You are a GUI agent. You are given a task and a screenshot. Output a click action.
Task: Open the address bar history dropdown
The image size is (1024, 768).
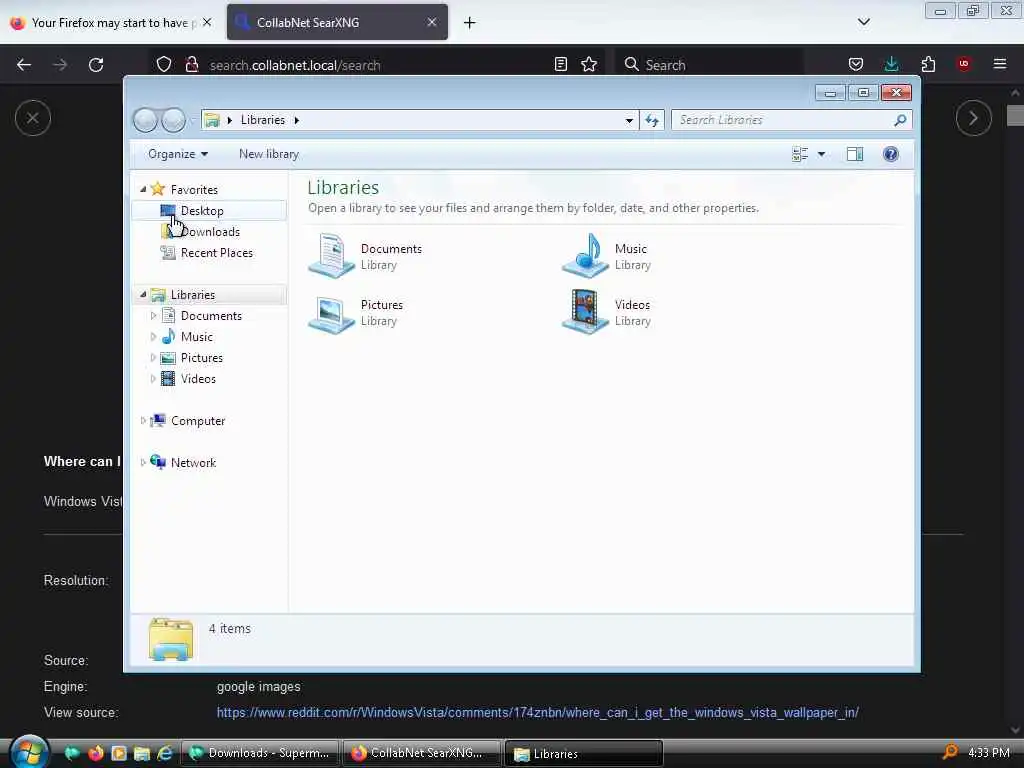[x=629, y=120]
